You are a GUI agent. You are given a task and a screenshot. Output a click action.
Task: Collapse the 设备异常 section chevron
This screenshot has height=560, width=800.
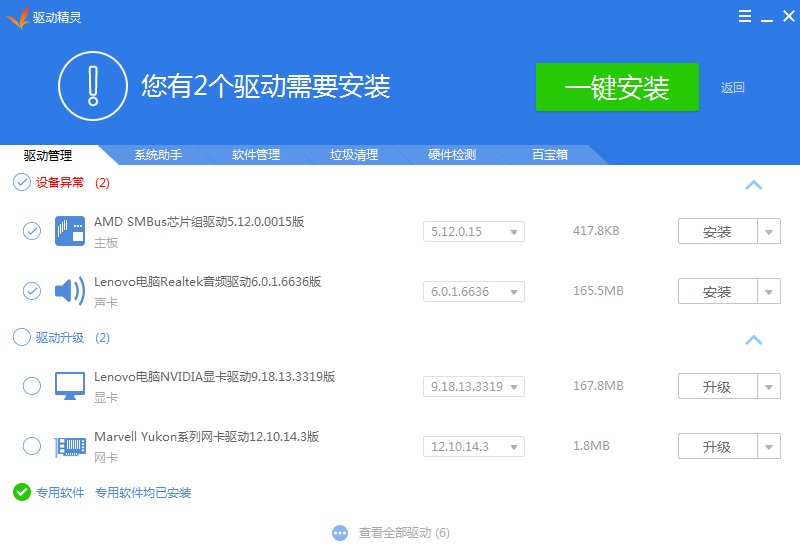pyautogui.click(x=754, y=185)
